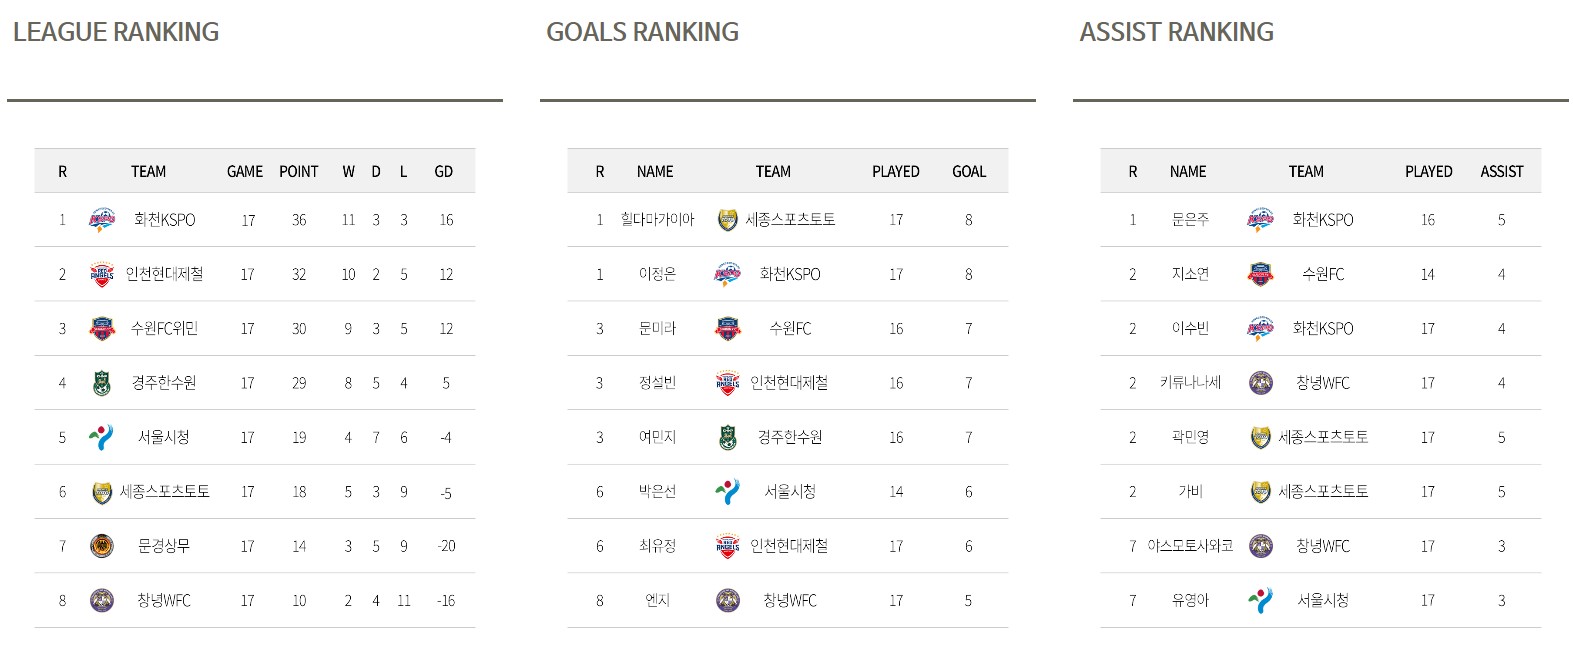Click the 문경상무 logo in league ranking

pos(102,546)
